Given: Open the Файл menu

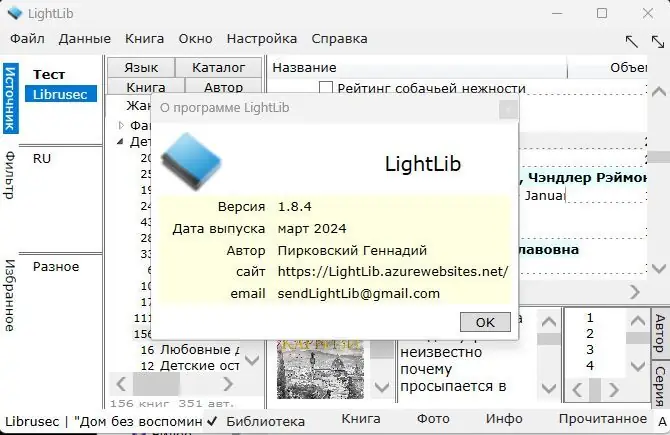Looking at the screenshot, I should (x=27, y=39).
